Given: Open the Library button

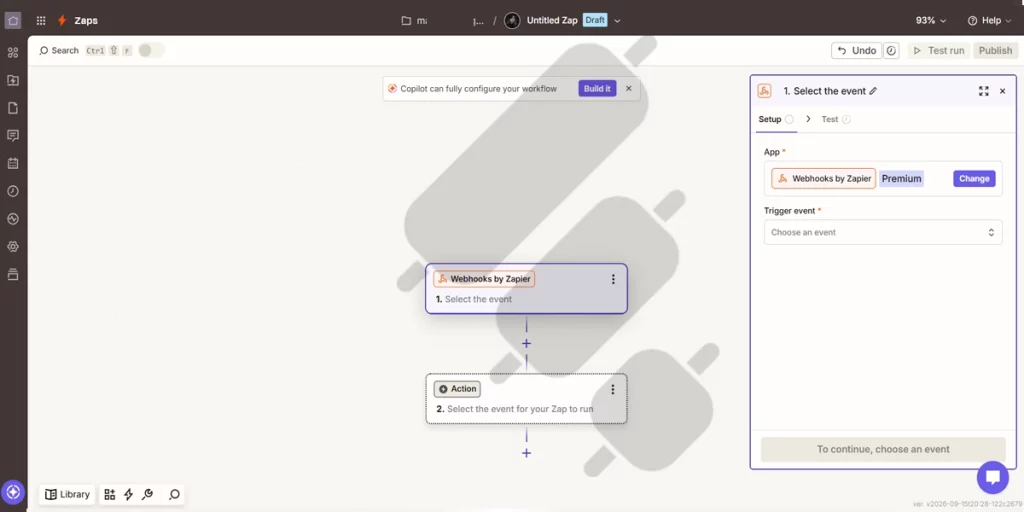Looking at the screenshot, I should [x=67, y=494].
